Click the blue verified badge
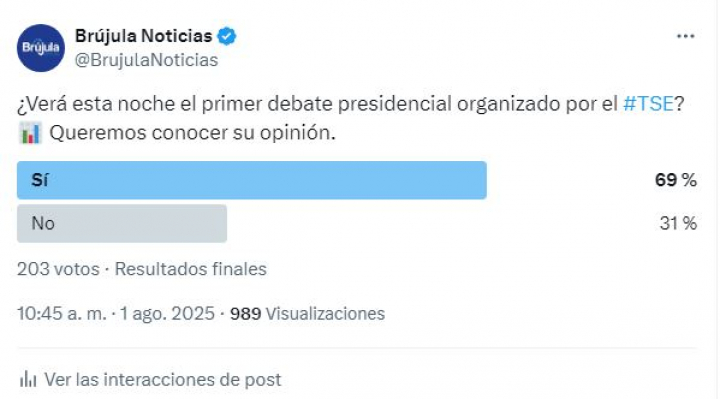The width and height of the screenshot is (720, 399). pyautogui.click(x=226, y=36)
